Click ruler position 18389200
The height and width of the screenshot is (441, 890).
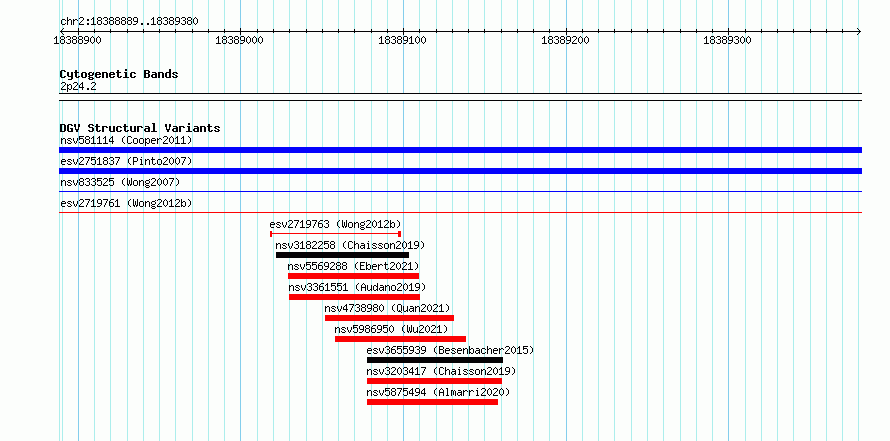(565, 40)
